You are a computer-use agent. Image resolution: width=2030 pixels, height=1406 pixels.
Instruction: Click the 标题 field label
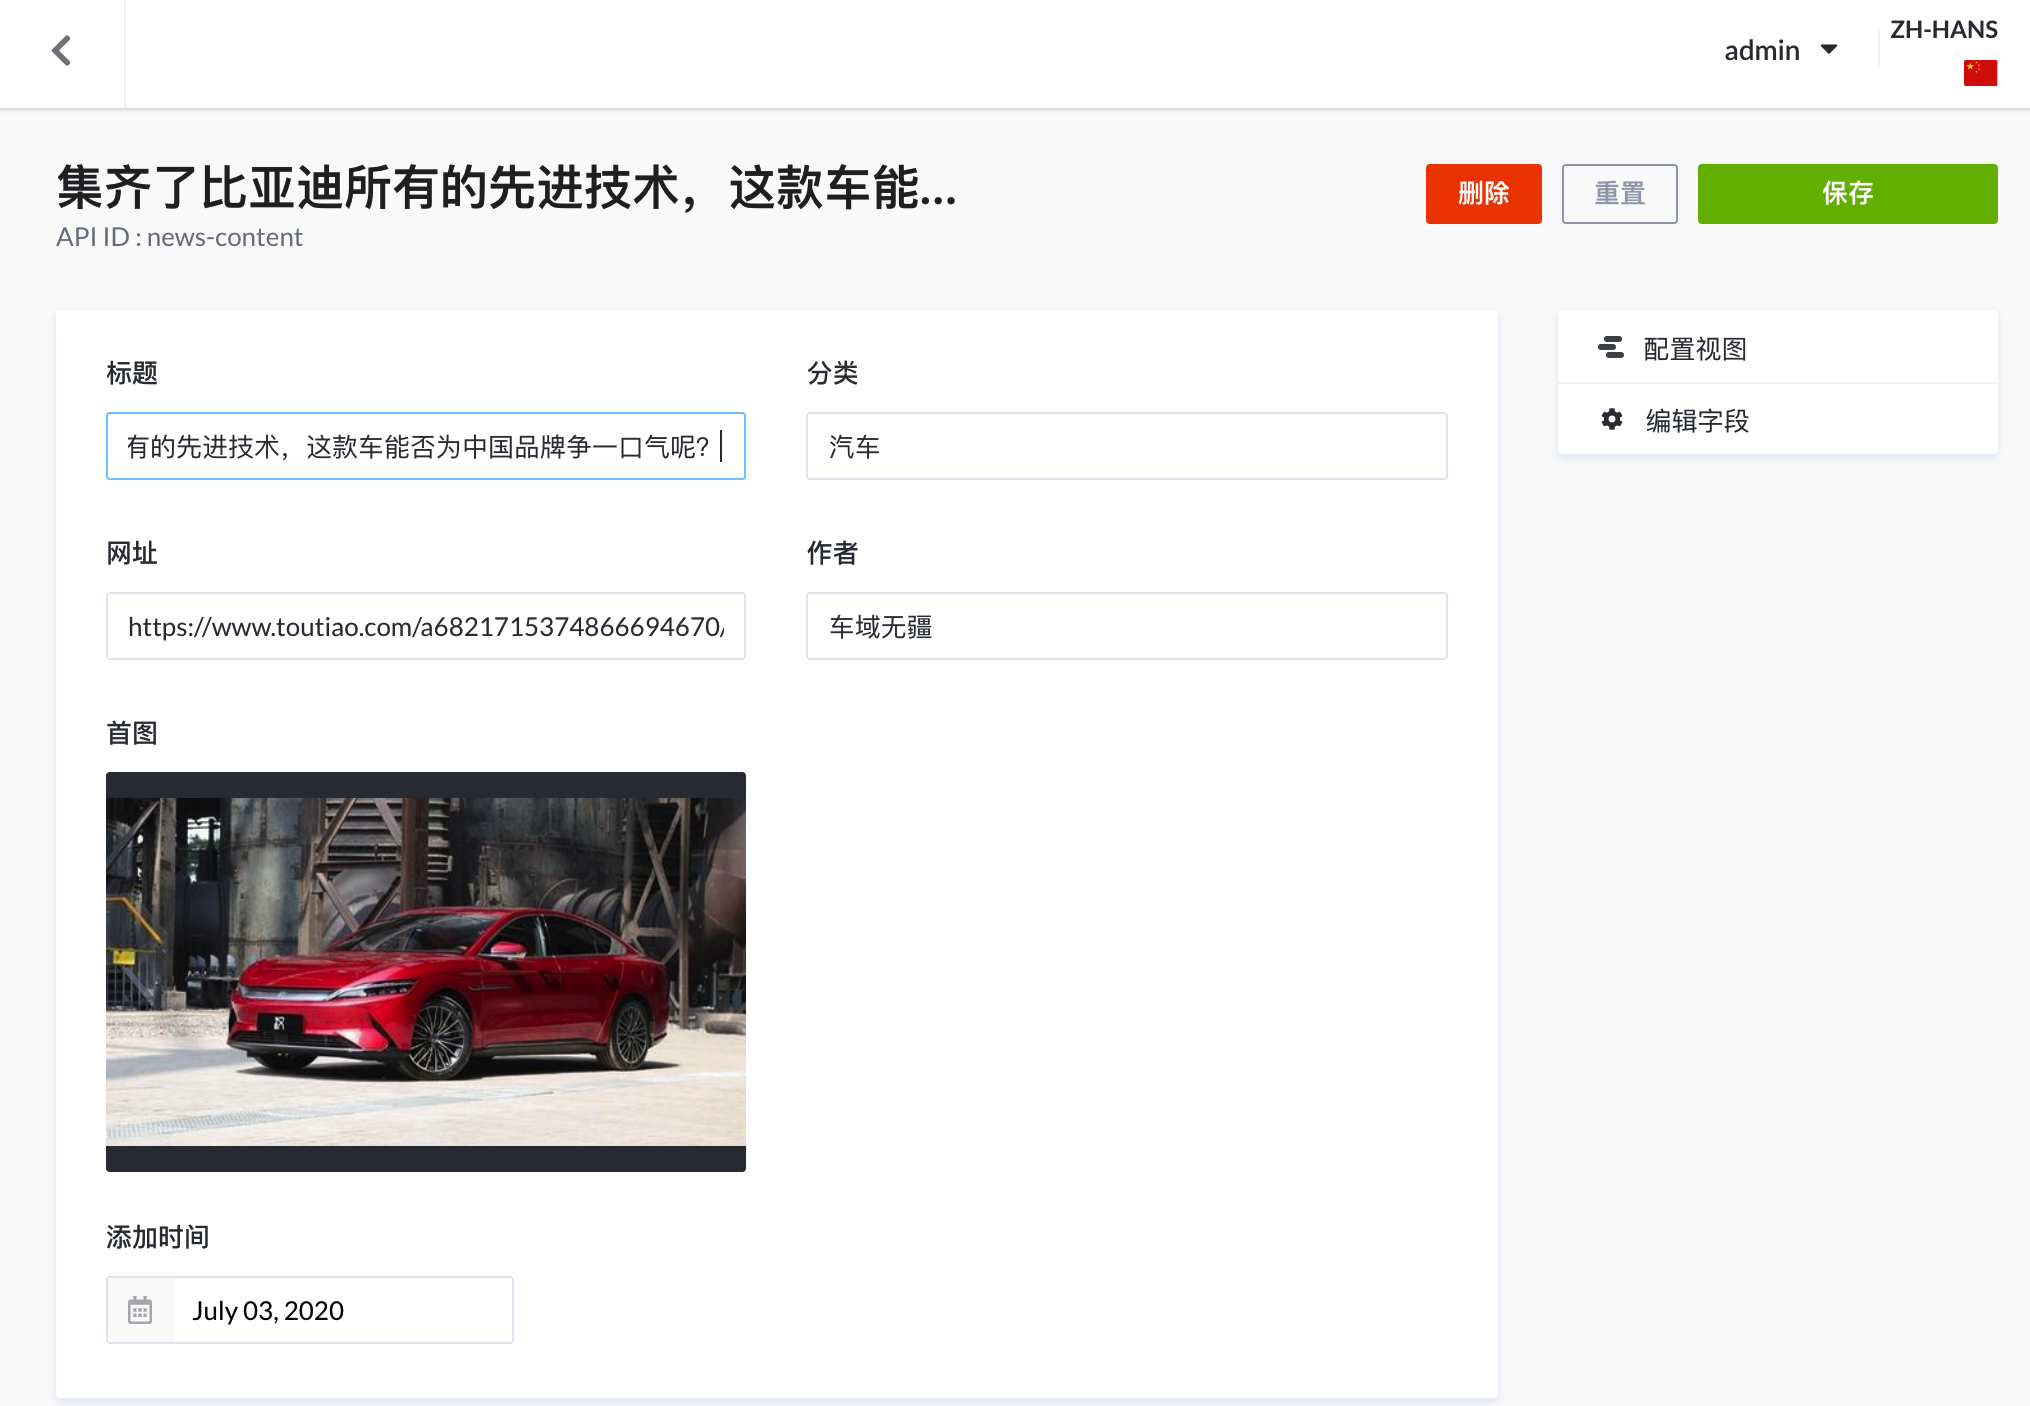tap(132, 373)
